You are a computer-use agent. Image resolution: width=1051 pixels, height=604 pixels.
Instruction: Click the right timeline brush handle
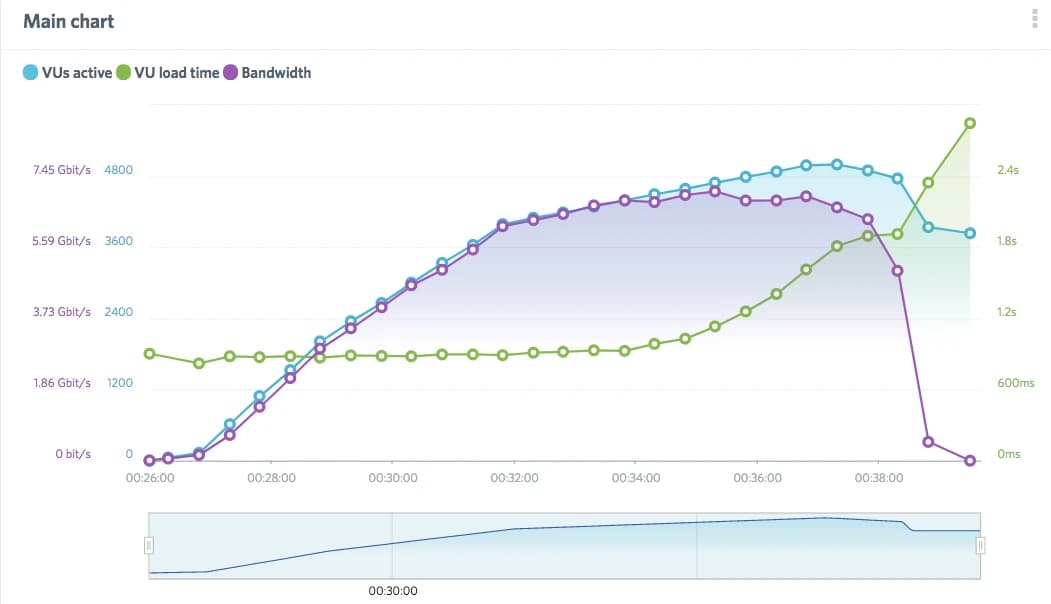tap(979, 544)
